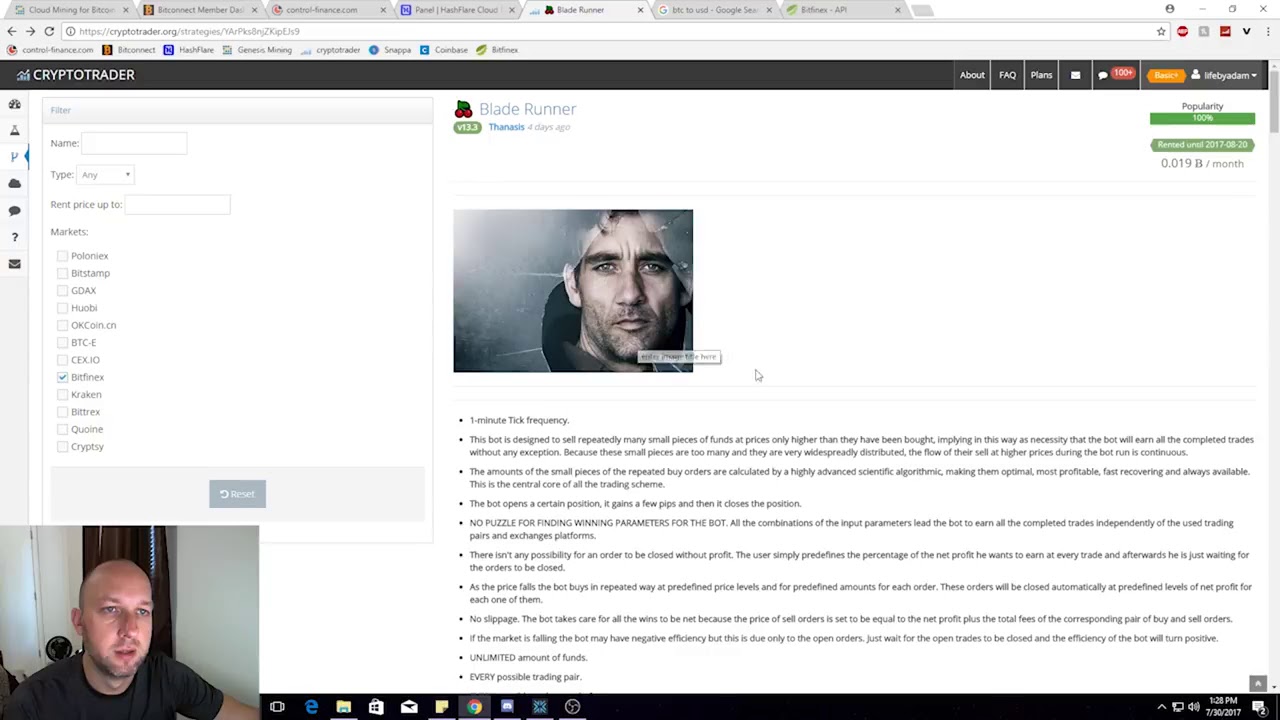Screen dimensions: 1280x720
Task: Click the CRYPTOTRADER logo in header
Action: coord(75,75)
